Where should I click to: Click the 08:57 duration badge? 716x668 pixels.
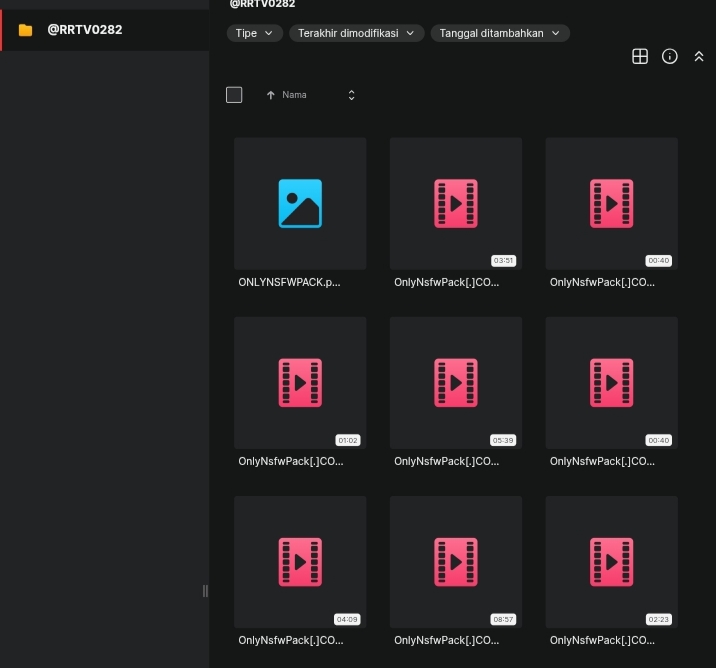503,620
